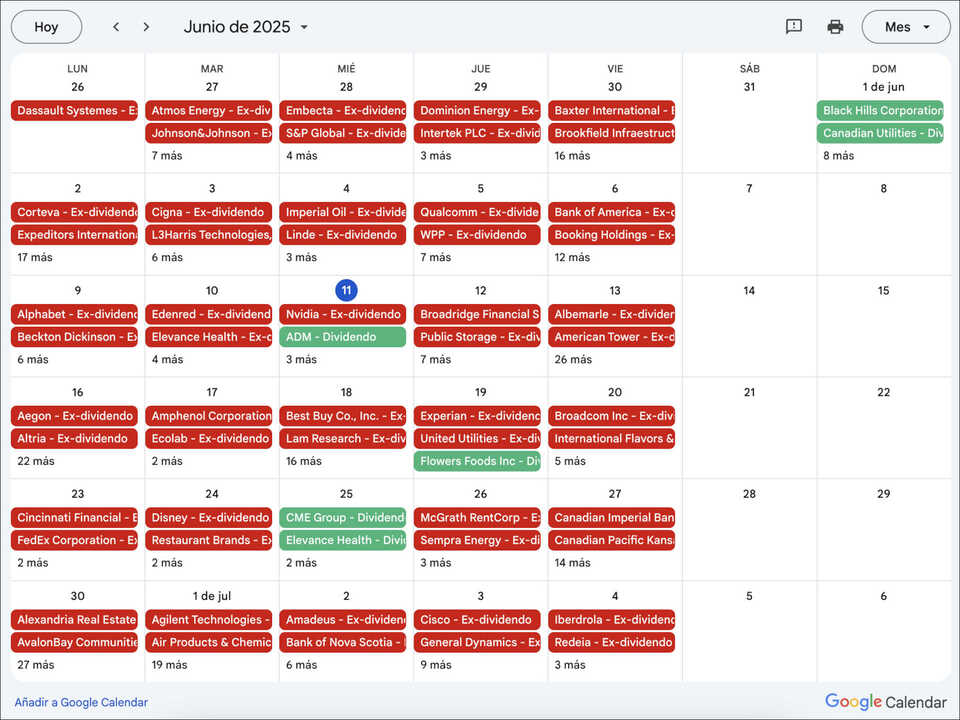
Task: Open Disney Ex-dividendo event
Action: 209,517
